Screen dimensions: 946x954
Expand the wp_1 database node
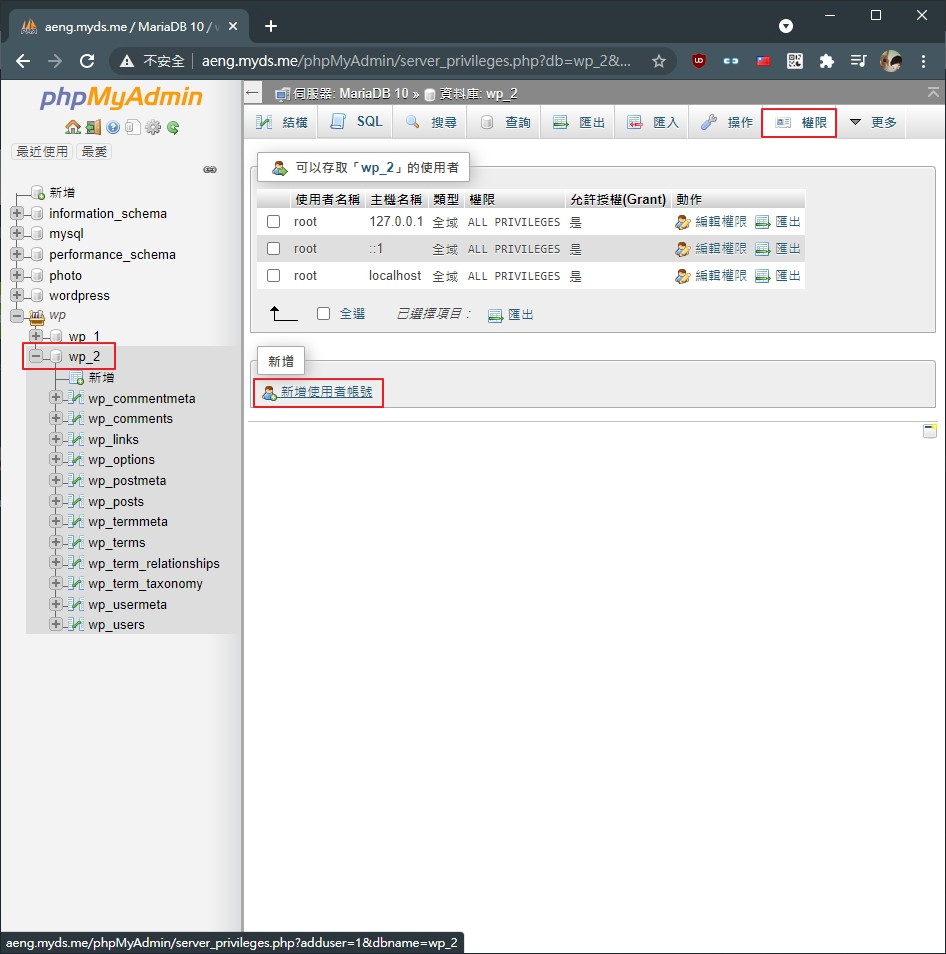pos(36,335)
